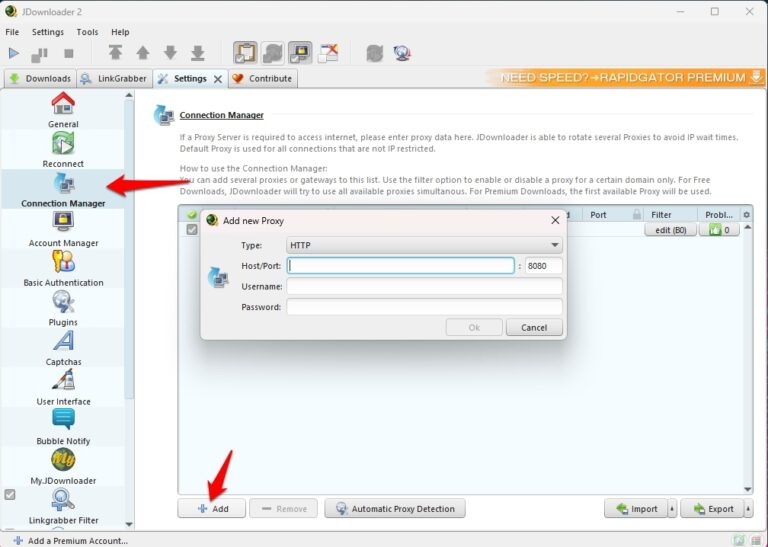
Task: Open the Plugins settings icon
Action: coord(63,301)
